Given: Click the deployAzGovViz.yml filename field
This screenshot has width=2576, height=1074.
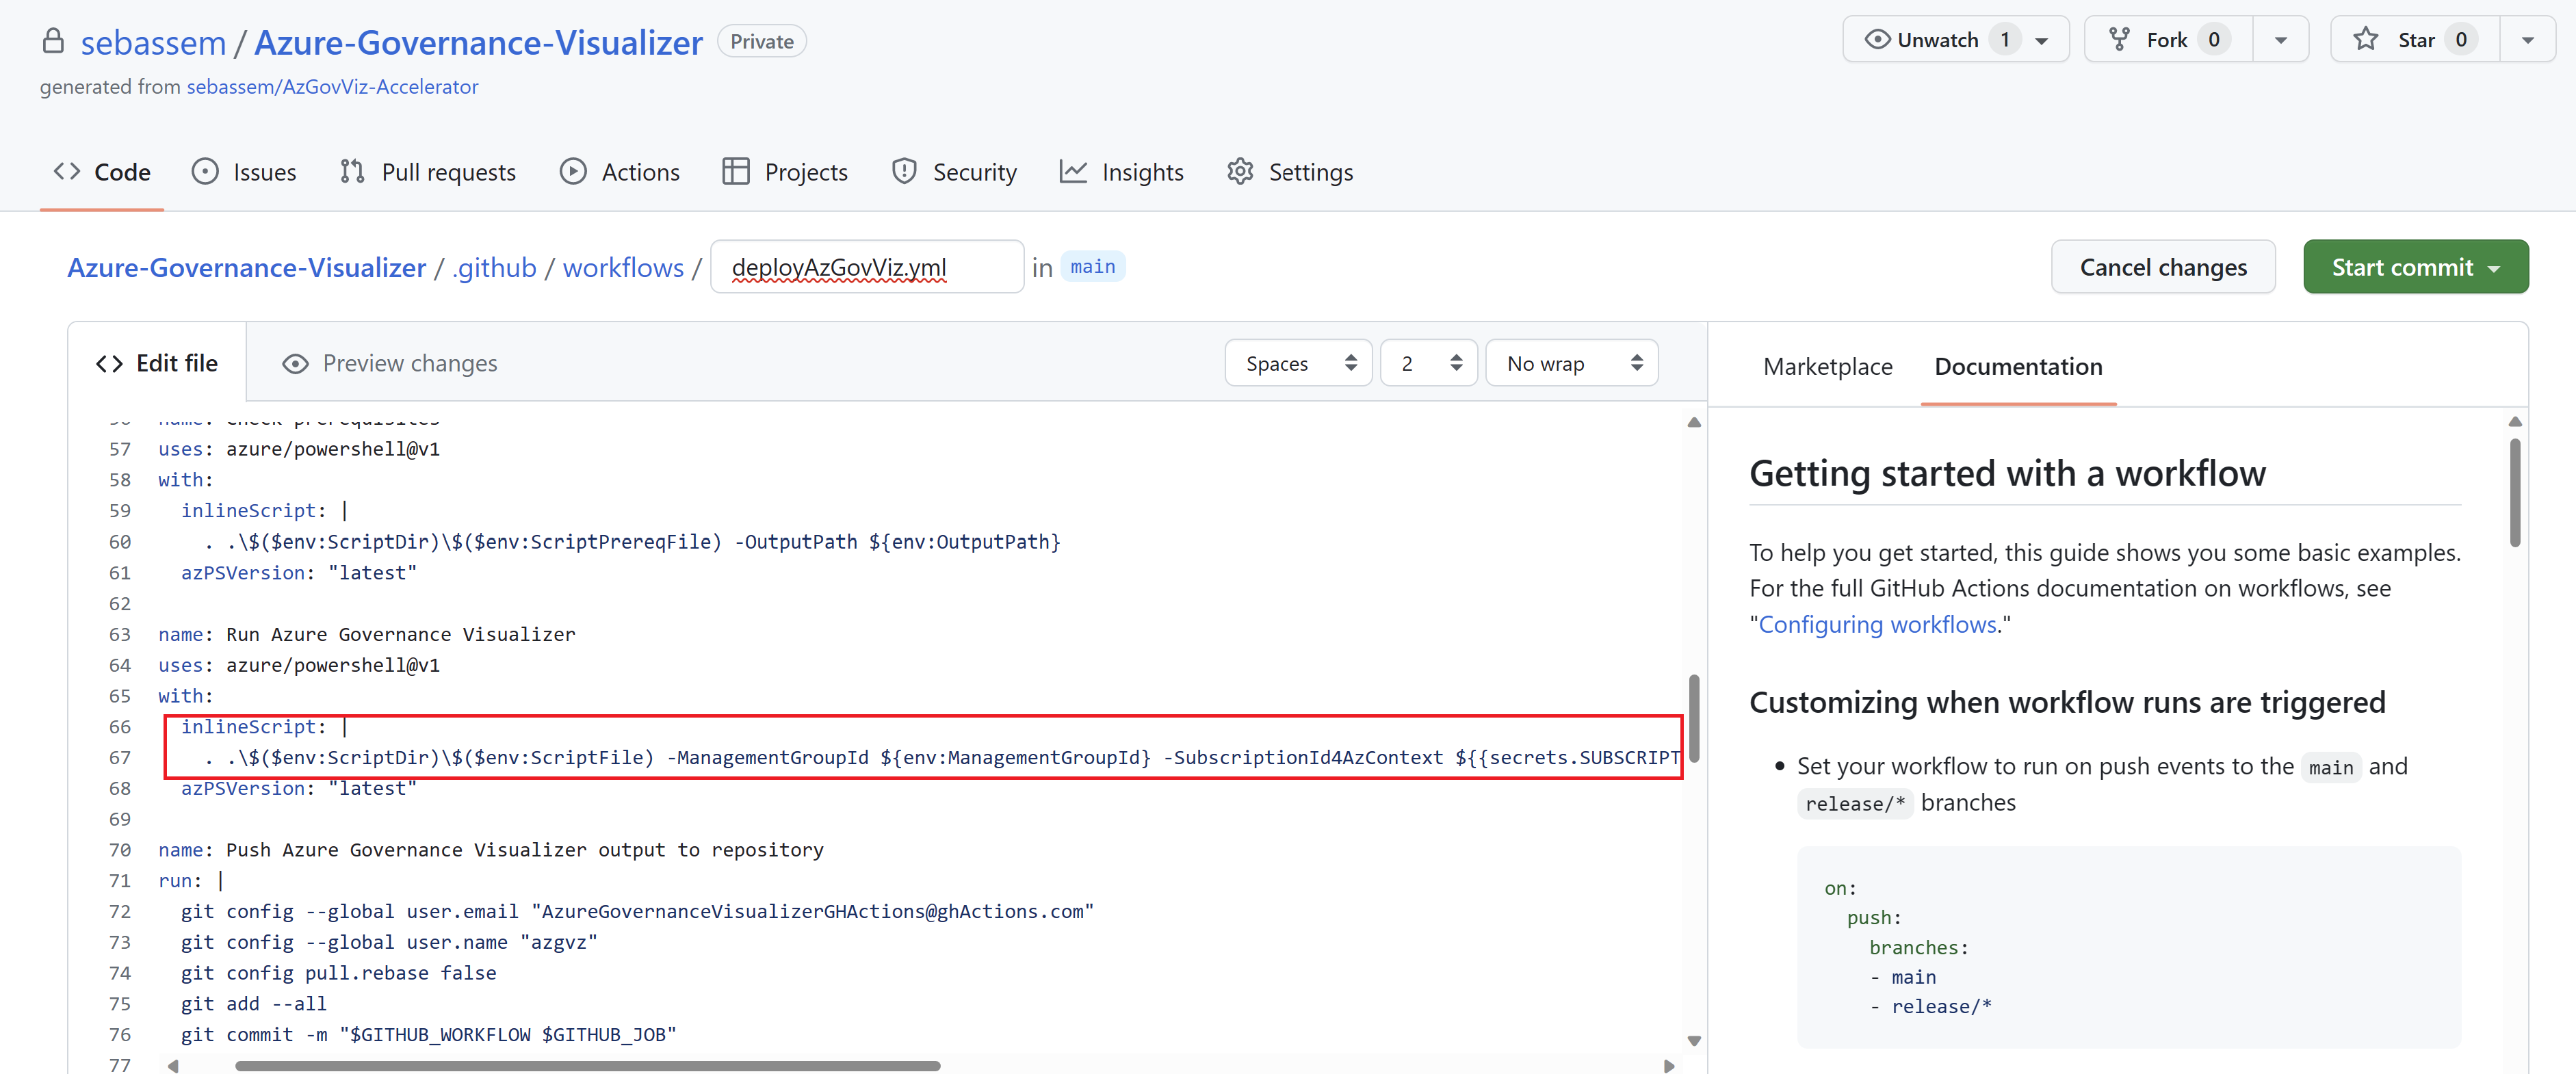Looking at the screenshot, I should [866, 268].
